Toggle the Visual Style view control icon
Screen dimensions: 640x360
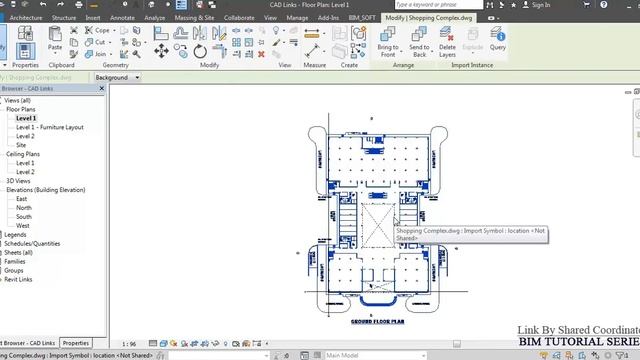(163, 344)
